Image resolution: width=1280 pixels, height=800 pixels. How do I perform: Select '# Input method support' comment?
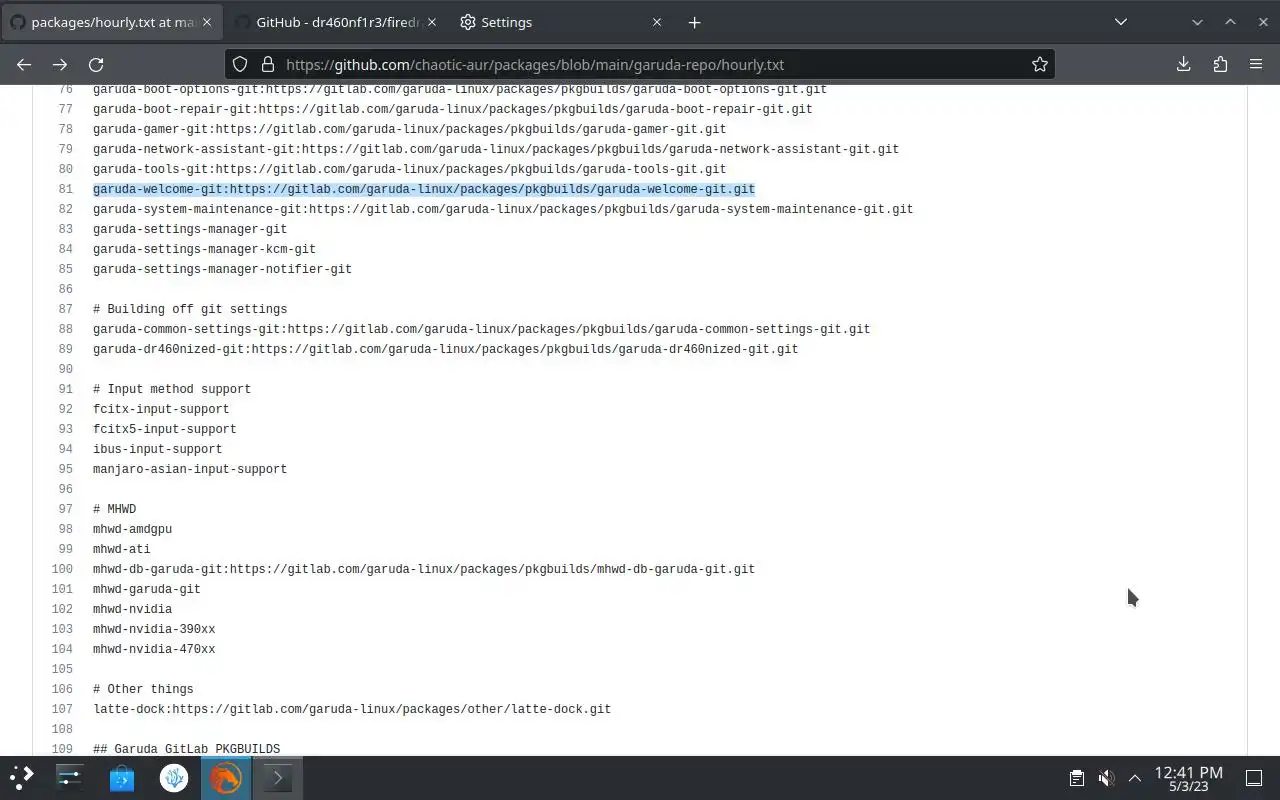point(172,389)
